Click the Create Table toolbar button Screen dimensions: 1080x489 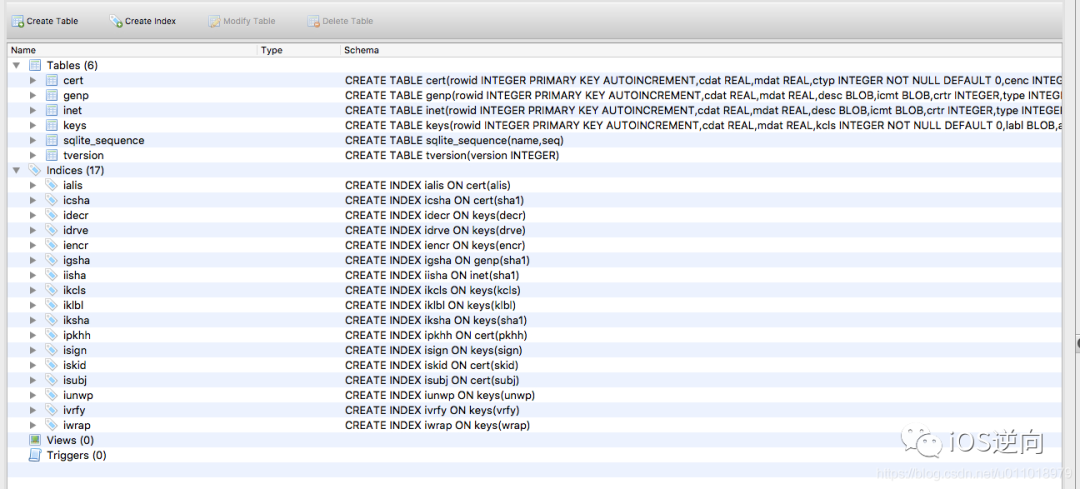45,21
